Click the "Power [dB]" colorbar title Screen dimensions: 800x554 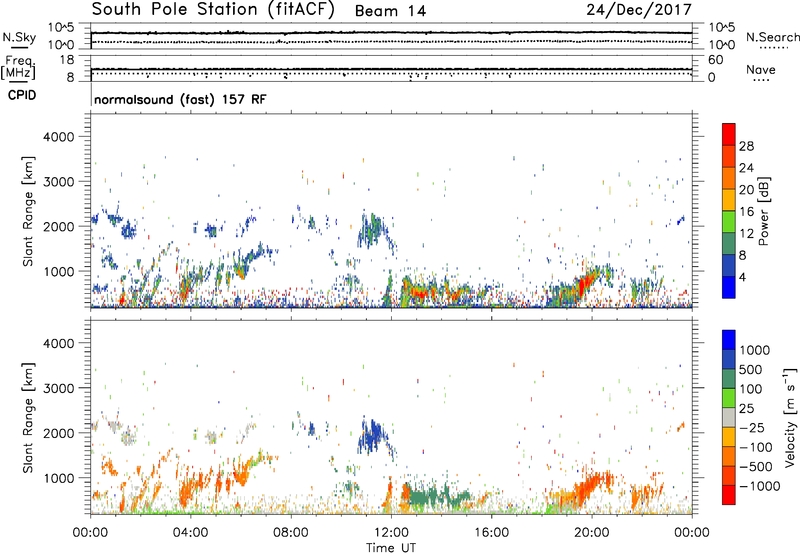pyautogui.click(x=764, y=211)
